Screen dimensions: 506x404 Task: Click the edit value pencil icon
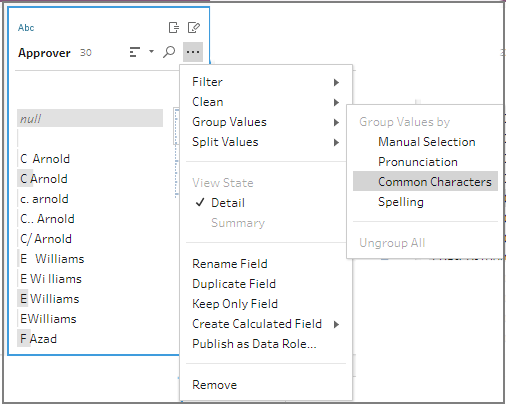coord(194,27)
